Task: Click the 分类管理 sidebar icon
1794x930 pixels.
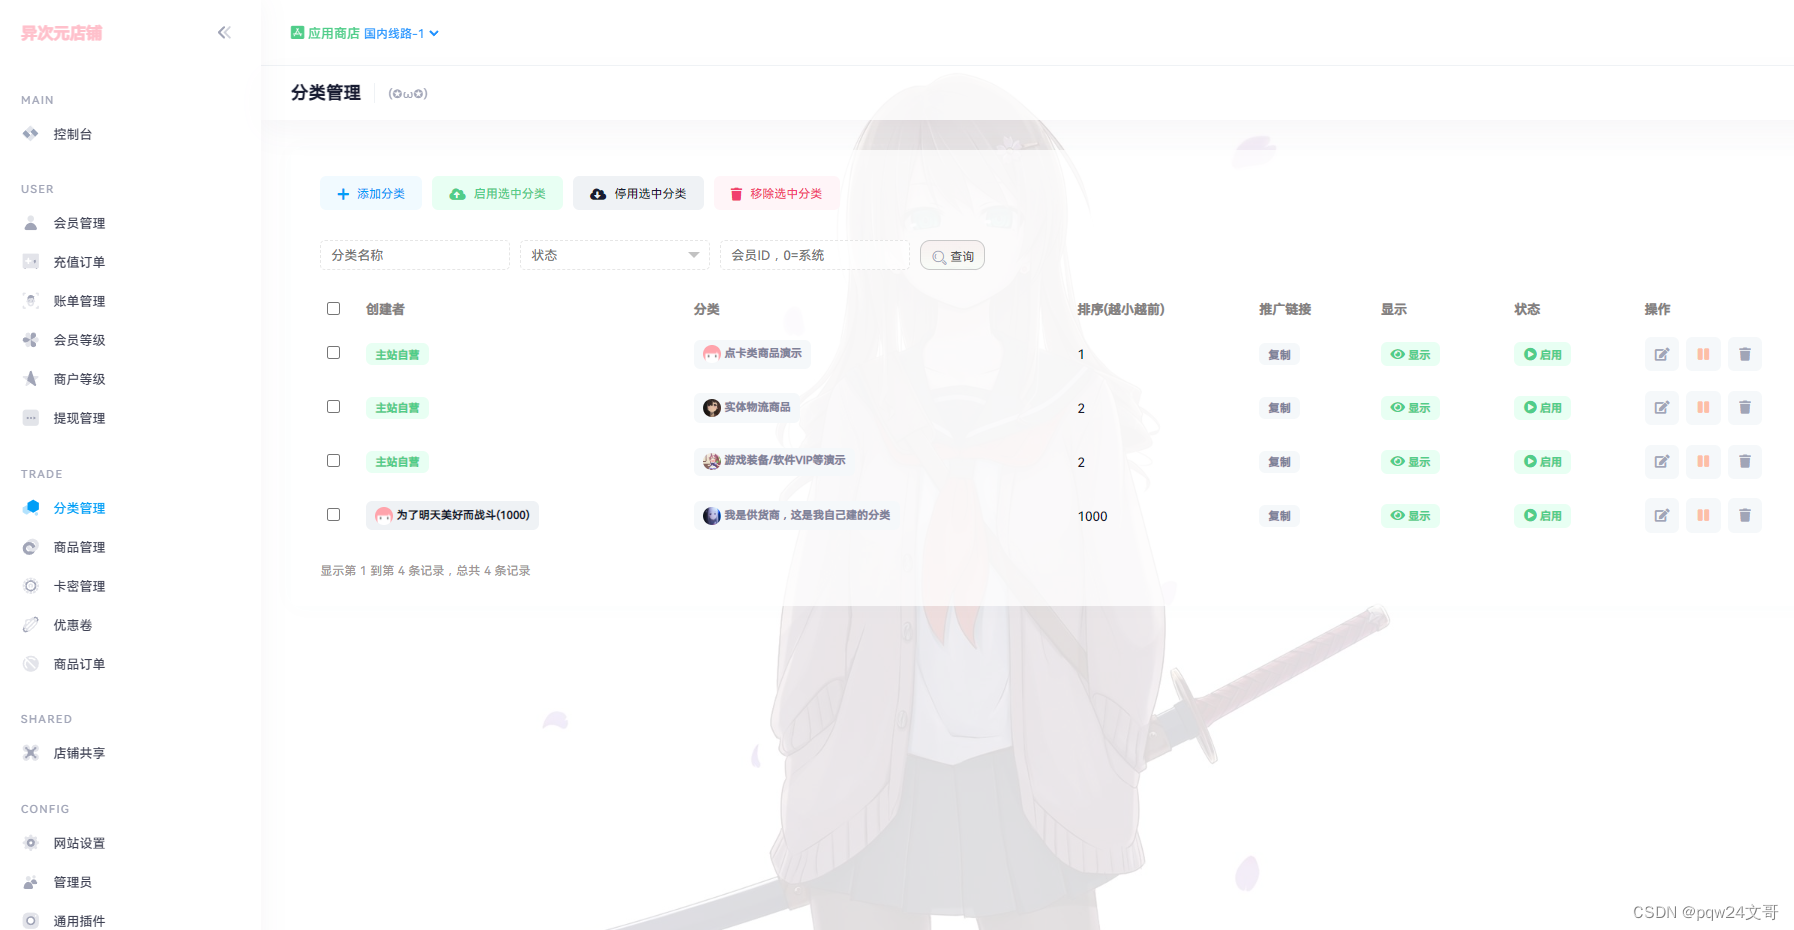Action: click(x=31, y=508)
